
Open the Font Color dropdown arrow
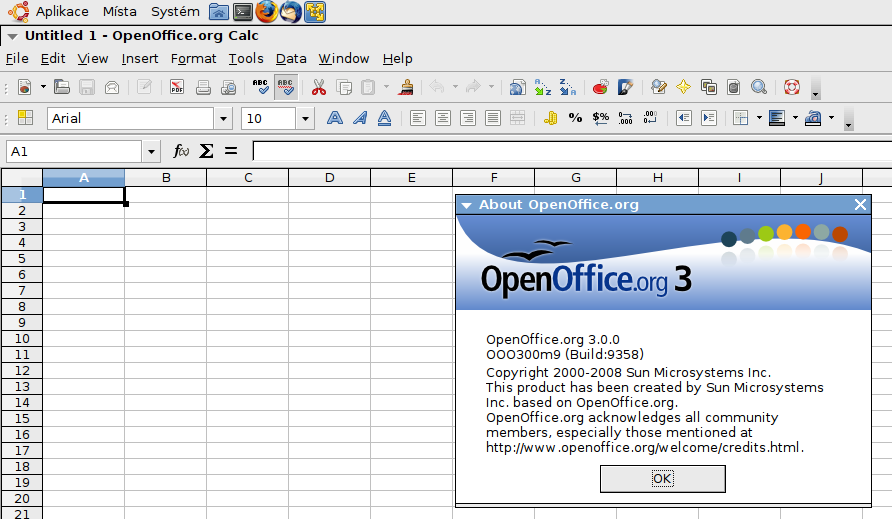[x=832, y=118]
